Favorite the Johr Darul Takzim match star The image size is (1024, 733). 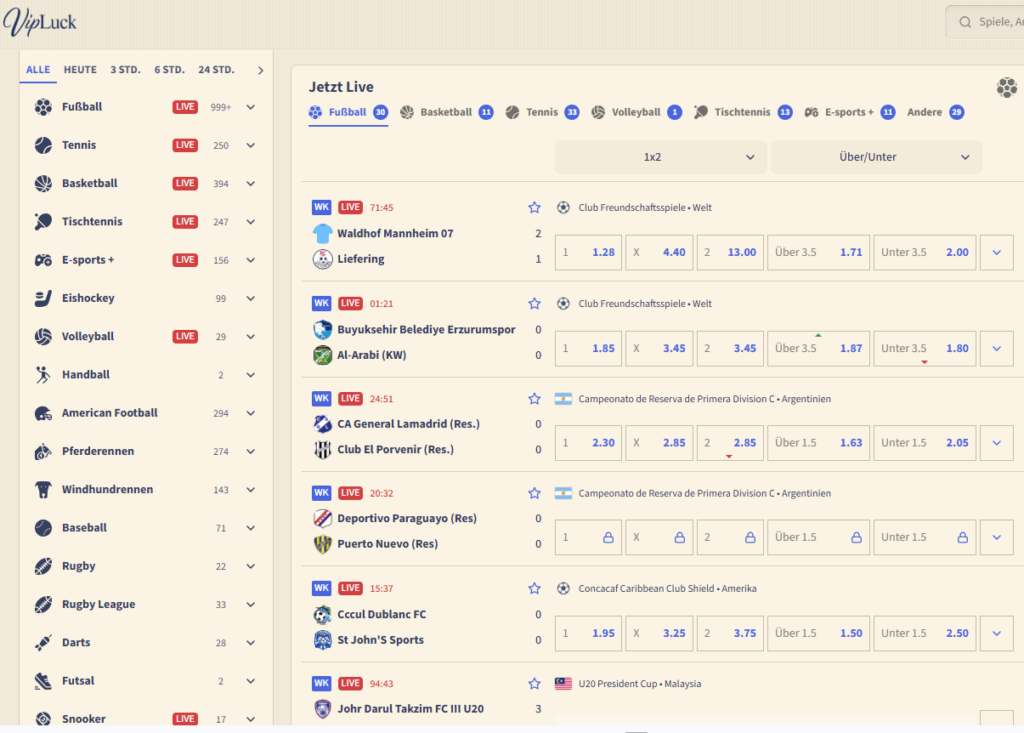pos(534,684)
